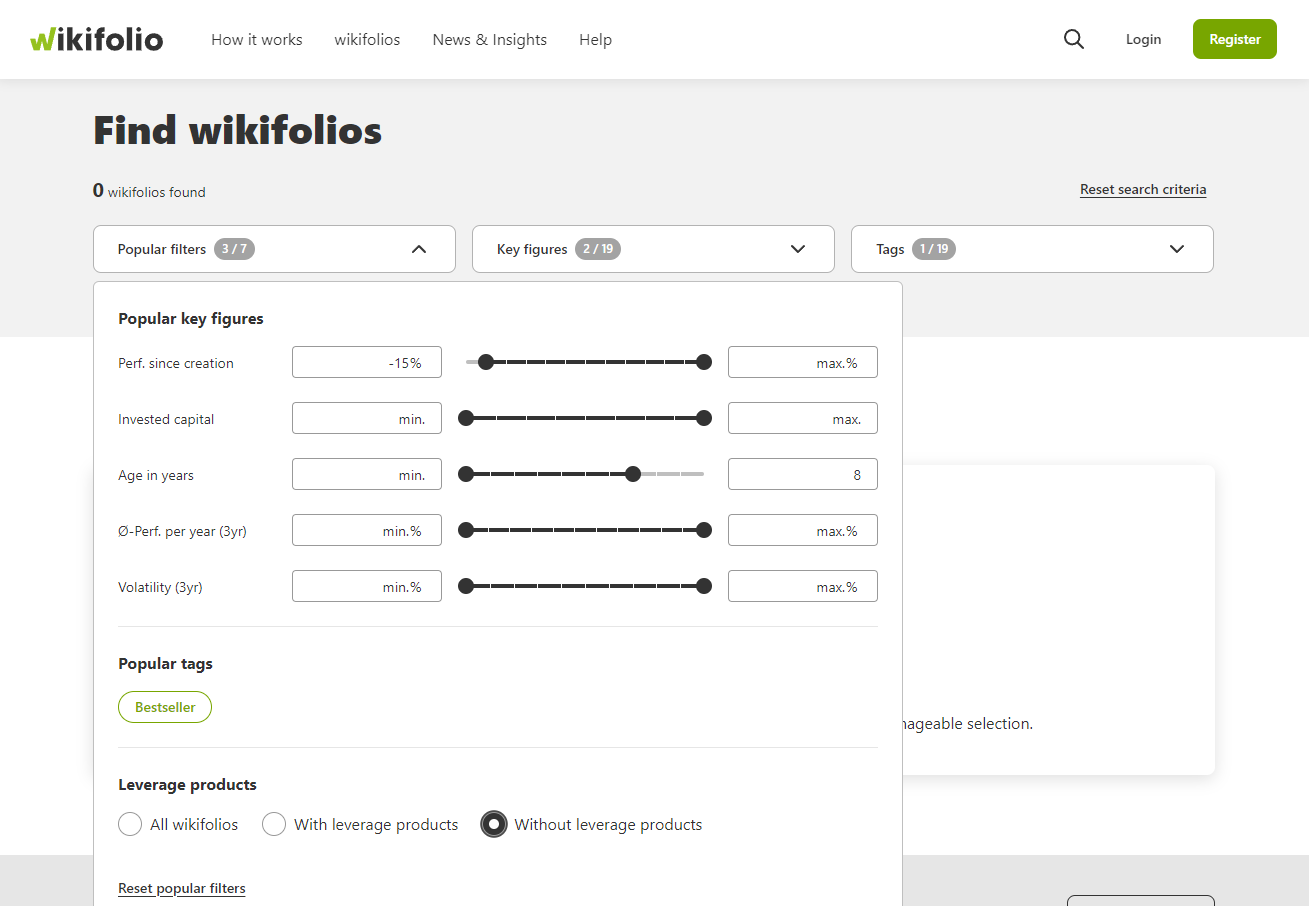This screenshot has height=906, width=1309.
Task: Open News & Insights menu
Action: point(489,39)
